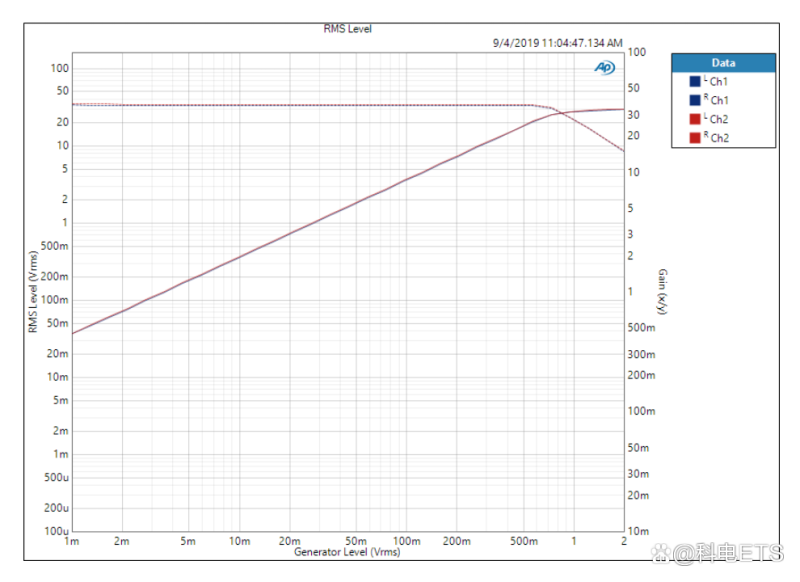
Task: Click the 100u tick on left axis
Action: (58, 531)
